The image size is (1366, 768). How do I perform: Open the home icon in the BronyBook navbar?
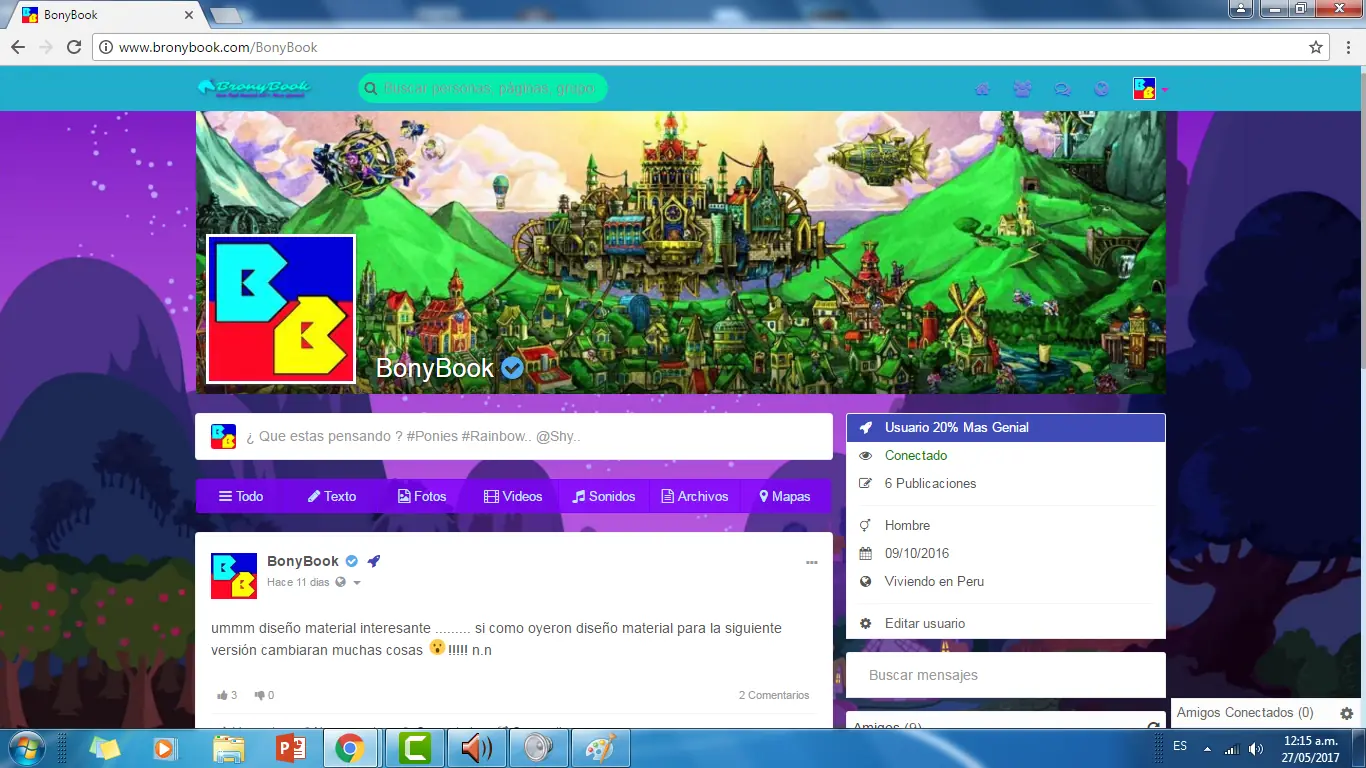(982, 89)
